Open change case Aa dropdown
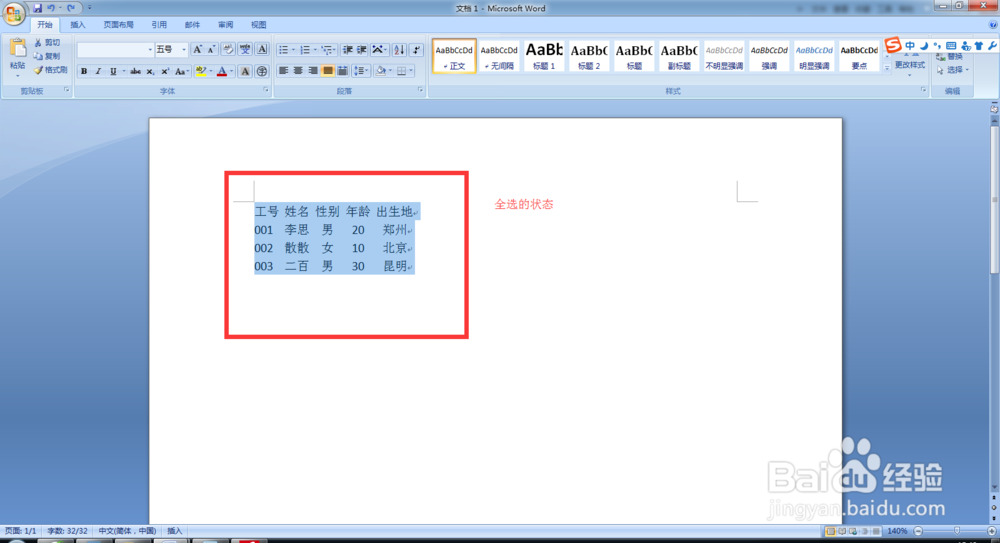The width and height of the screenshot is (1000, 543). [182, 71]
